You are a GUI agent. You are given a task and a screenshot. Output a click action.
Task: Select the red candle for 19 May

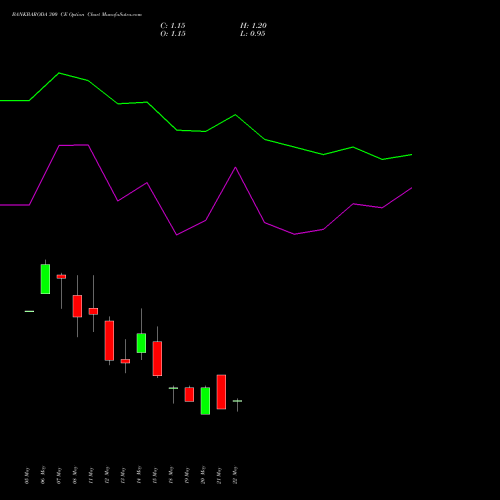(x=189, y=394)
